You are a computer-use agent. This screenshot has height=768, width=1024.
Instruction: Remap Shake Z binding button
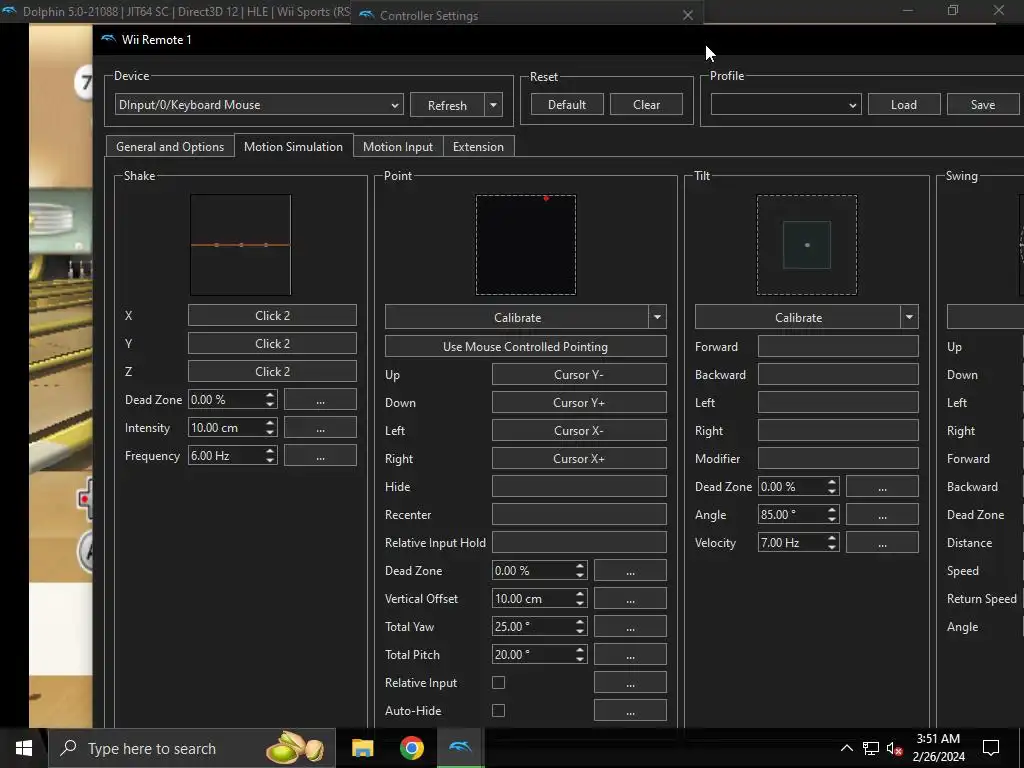[x=272, y=372]
